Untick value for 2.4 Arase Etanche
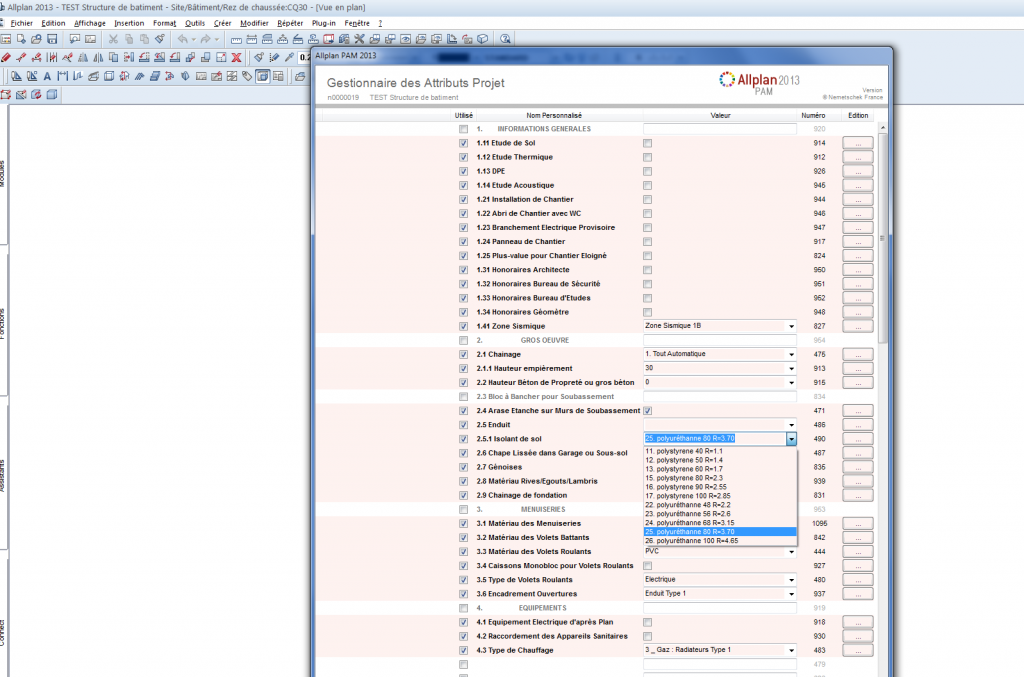This screenshot has width=1024, height=677. click(647, 411)
